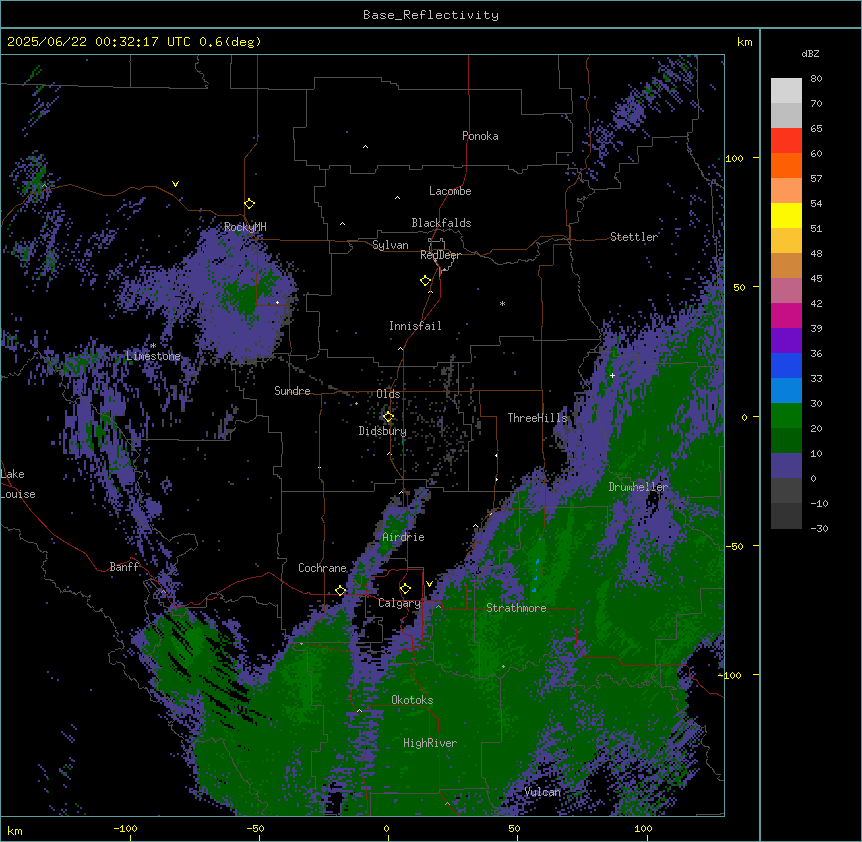Click the Lacombe city label
862x842 pixels.
(x=450, y=191)
